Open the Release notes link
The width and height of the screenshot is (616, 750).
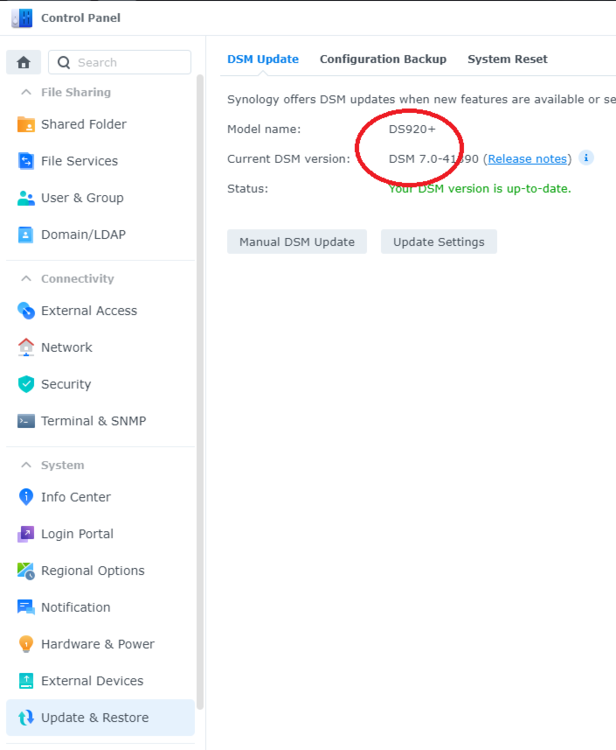click(527, 159)
